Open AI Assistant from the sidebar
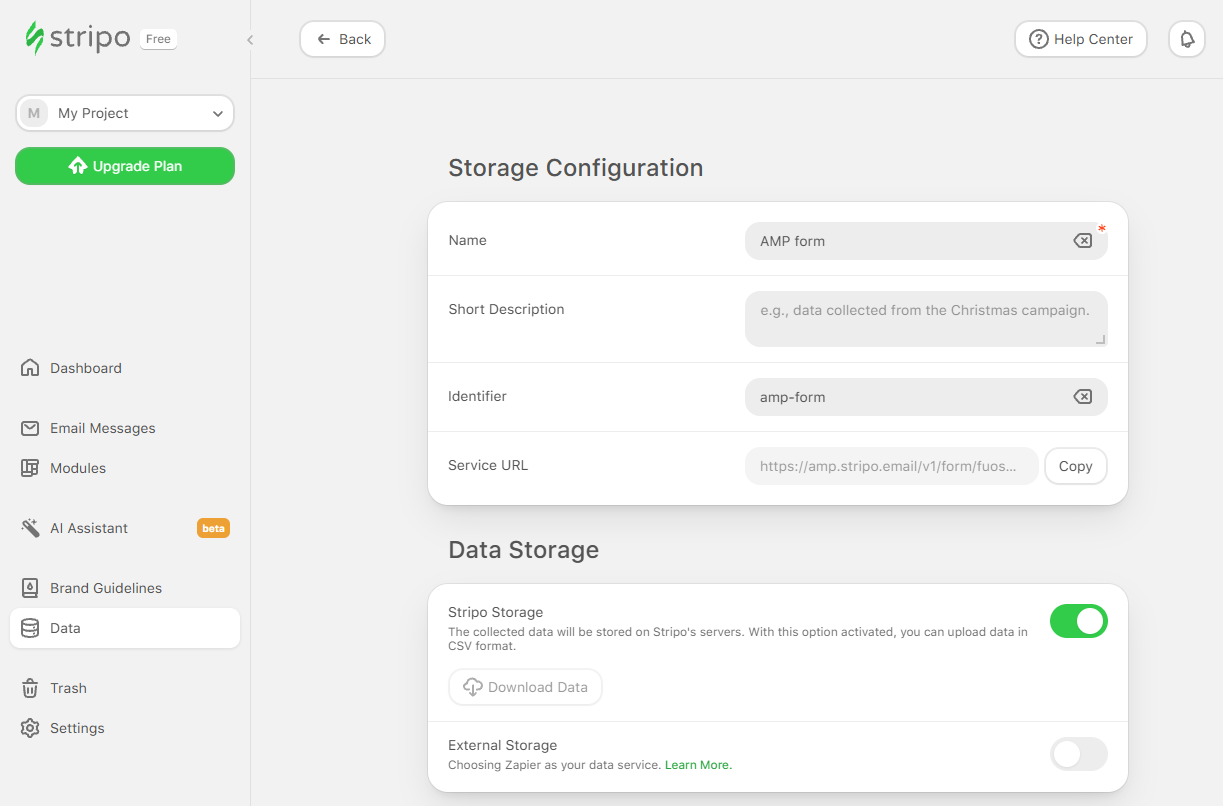This screenshot has width=1223, height=806. 125,528
